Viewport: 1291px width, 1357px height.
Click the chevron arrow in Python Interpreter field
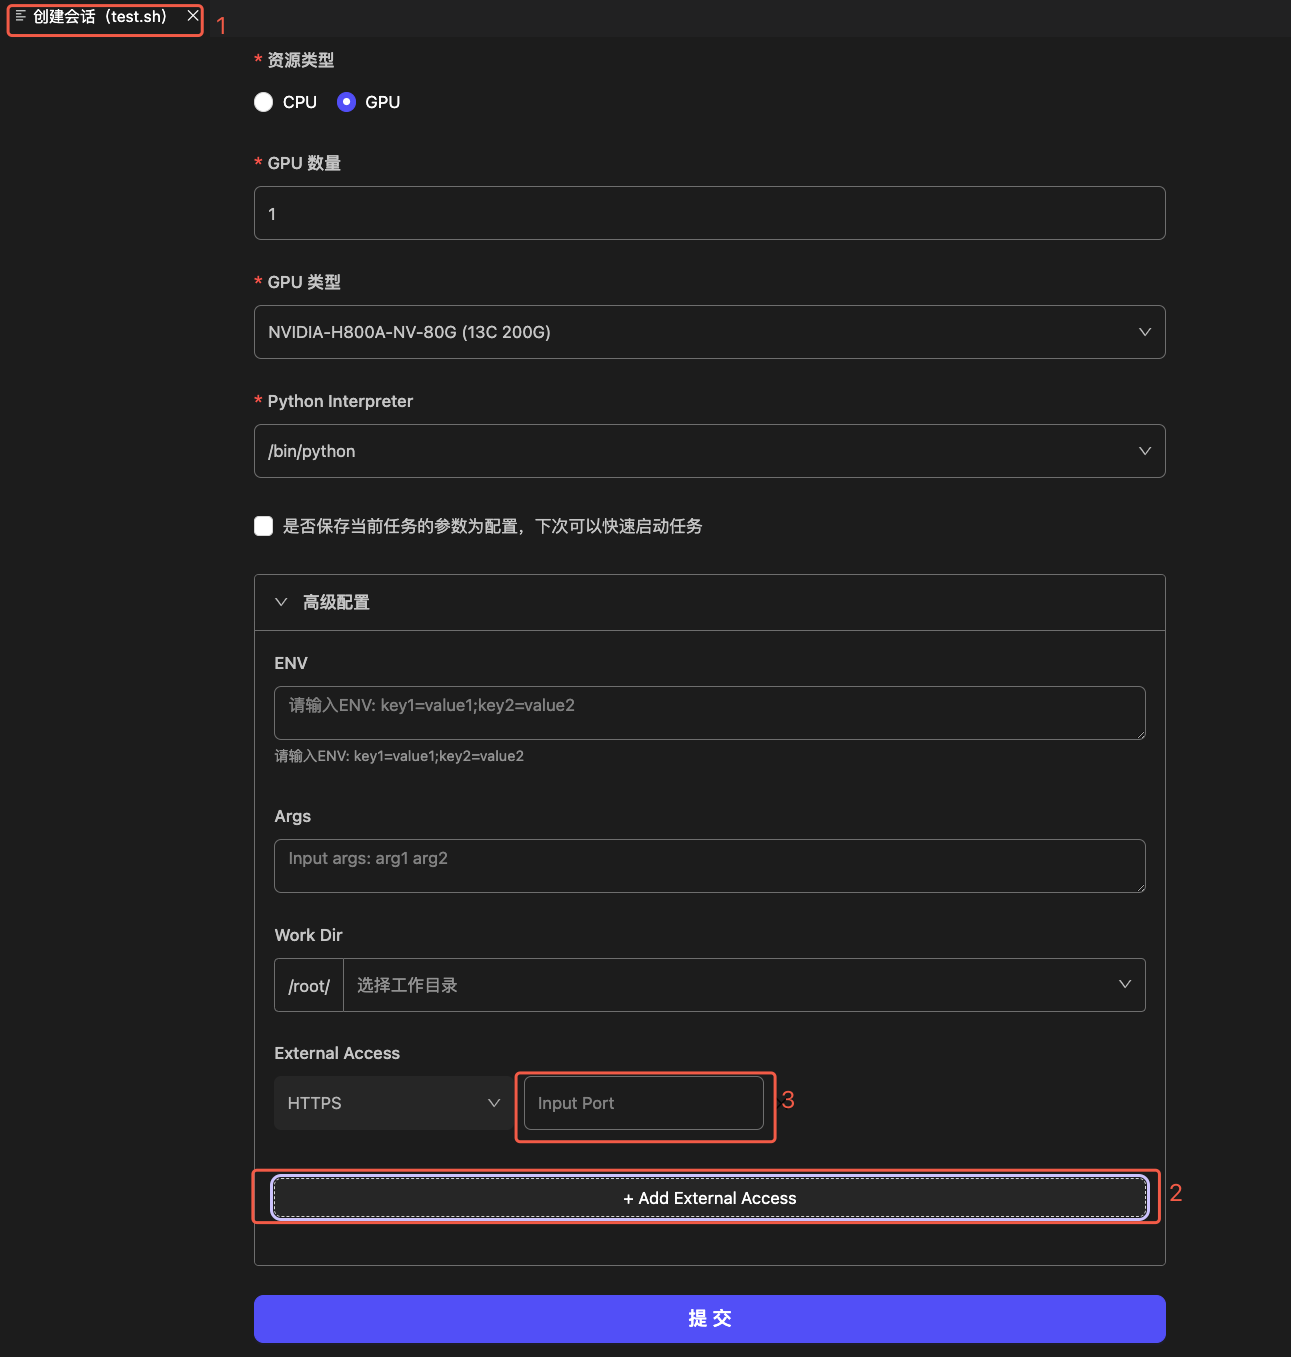(x=1145, y=451)
